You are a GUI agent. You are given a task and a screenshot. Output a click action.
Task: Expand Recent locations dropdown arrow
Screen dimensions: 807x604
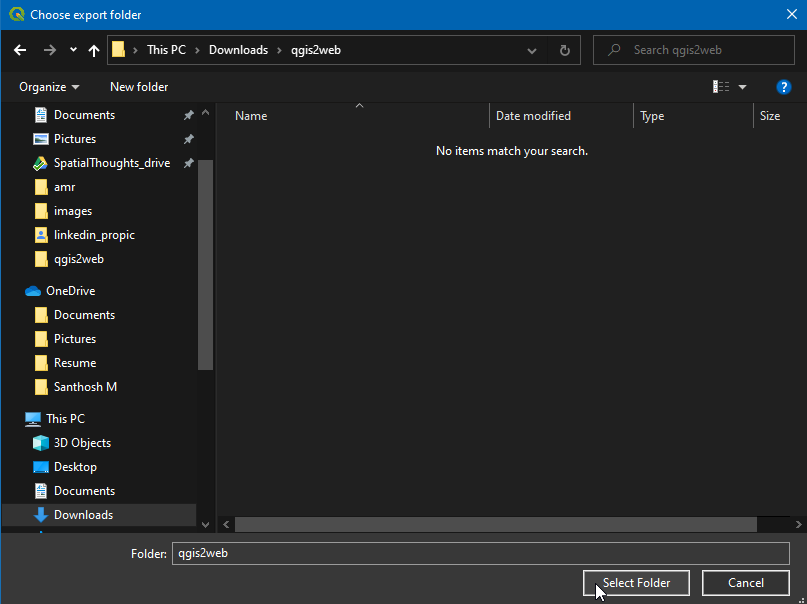(x=73, y=50)
